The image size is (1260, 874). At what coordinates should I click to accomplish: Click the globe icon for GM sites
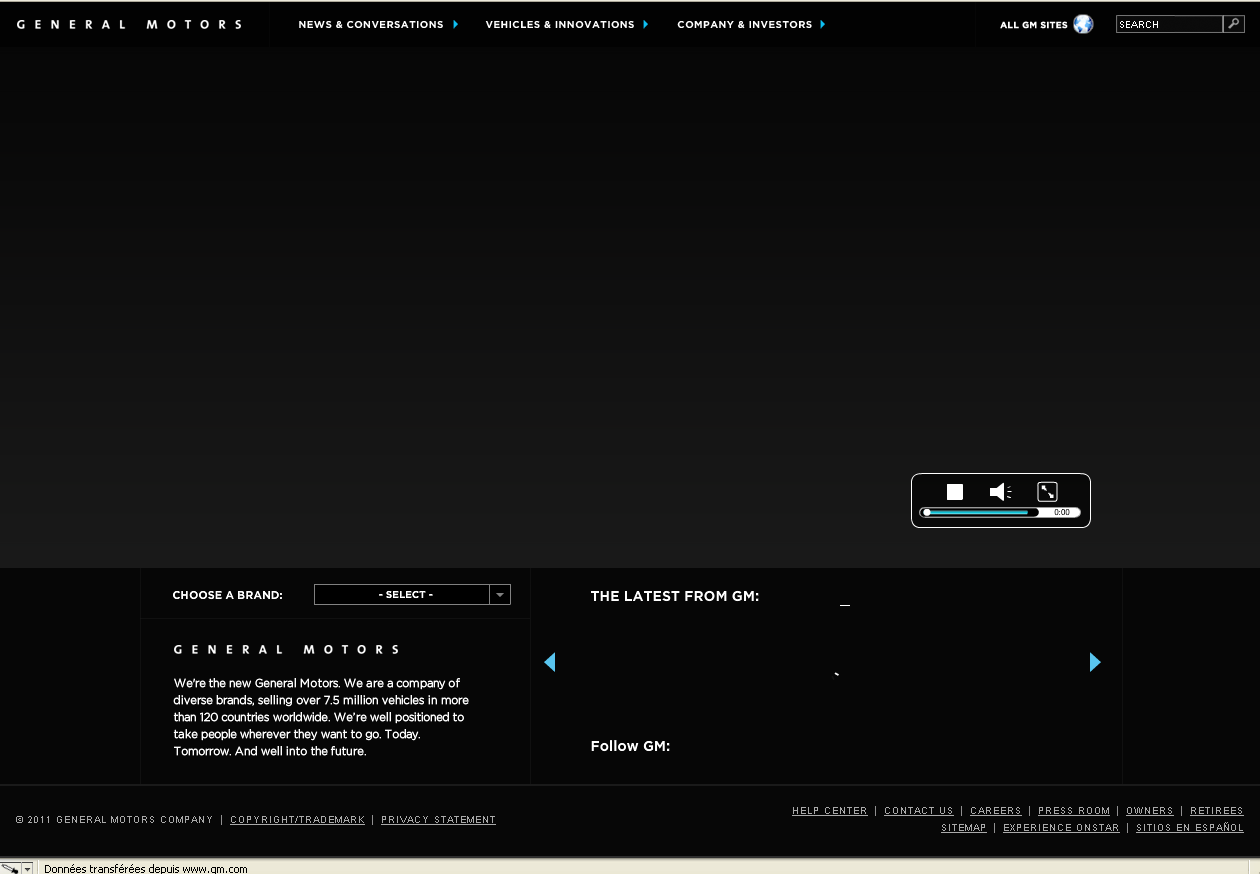[1083, 24]
